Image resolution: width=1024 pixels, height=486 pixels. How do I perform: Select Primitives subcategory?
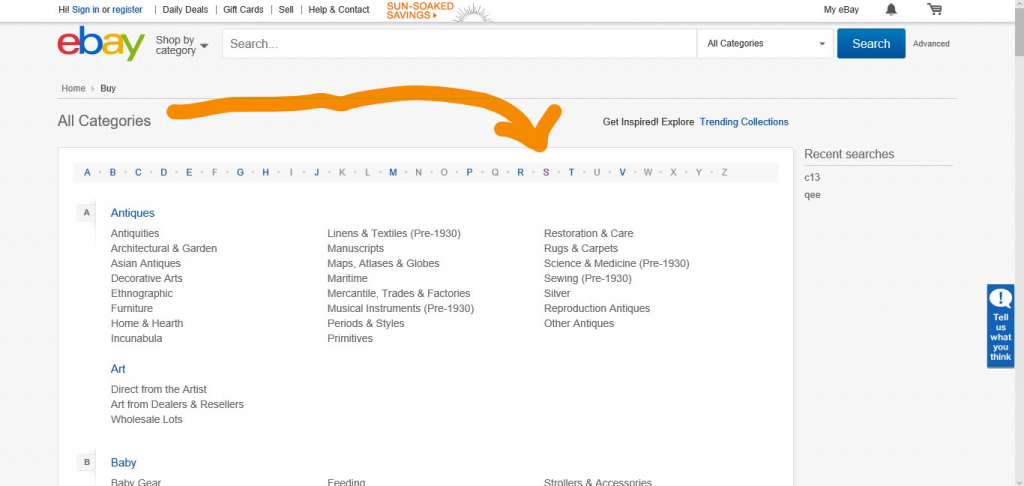pyautogui.click(x=350, y=338)
